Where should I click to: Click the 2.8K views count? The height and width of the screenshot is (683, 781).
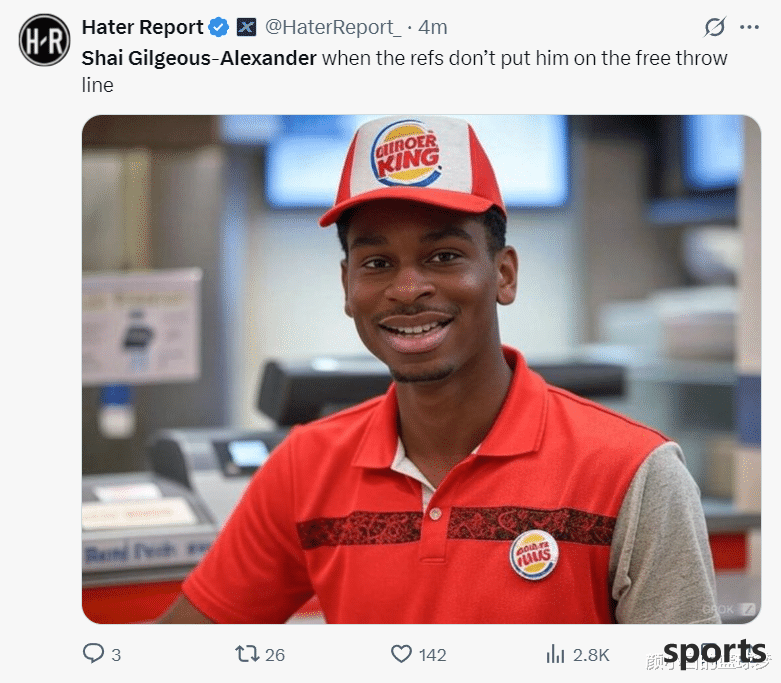(591, 655)
